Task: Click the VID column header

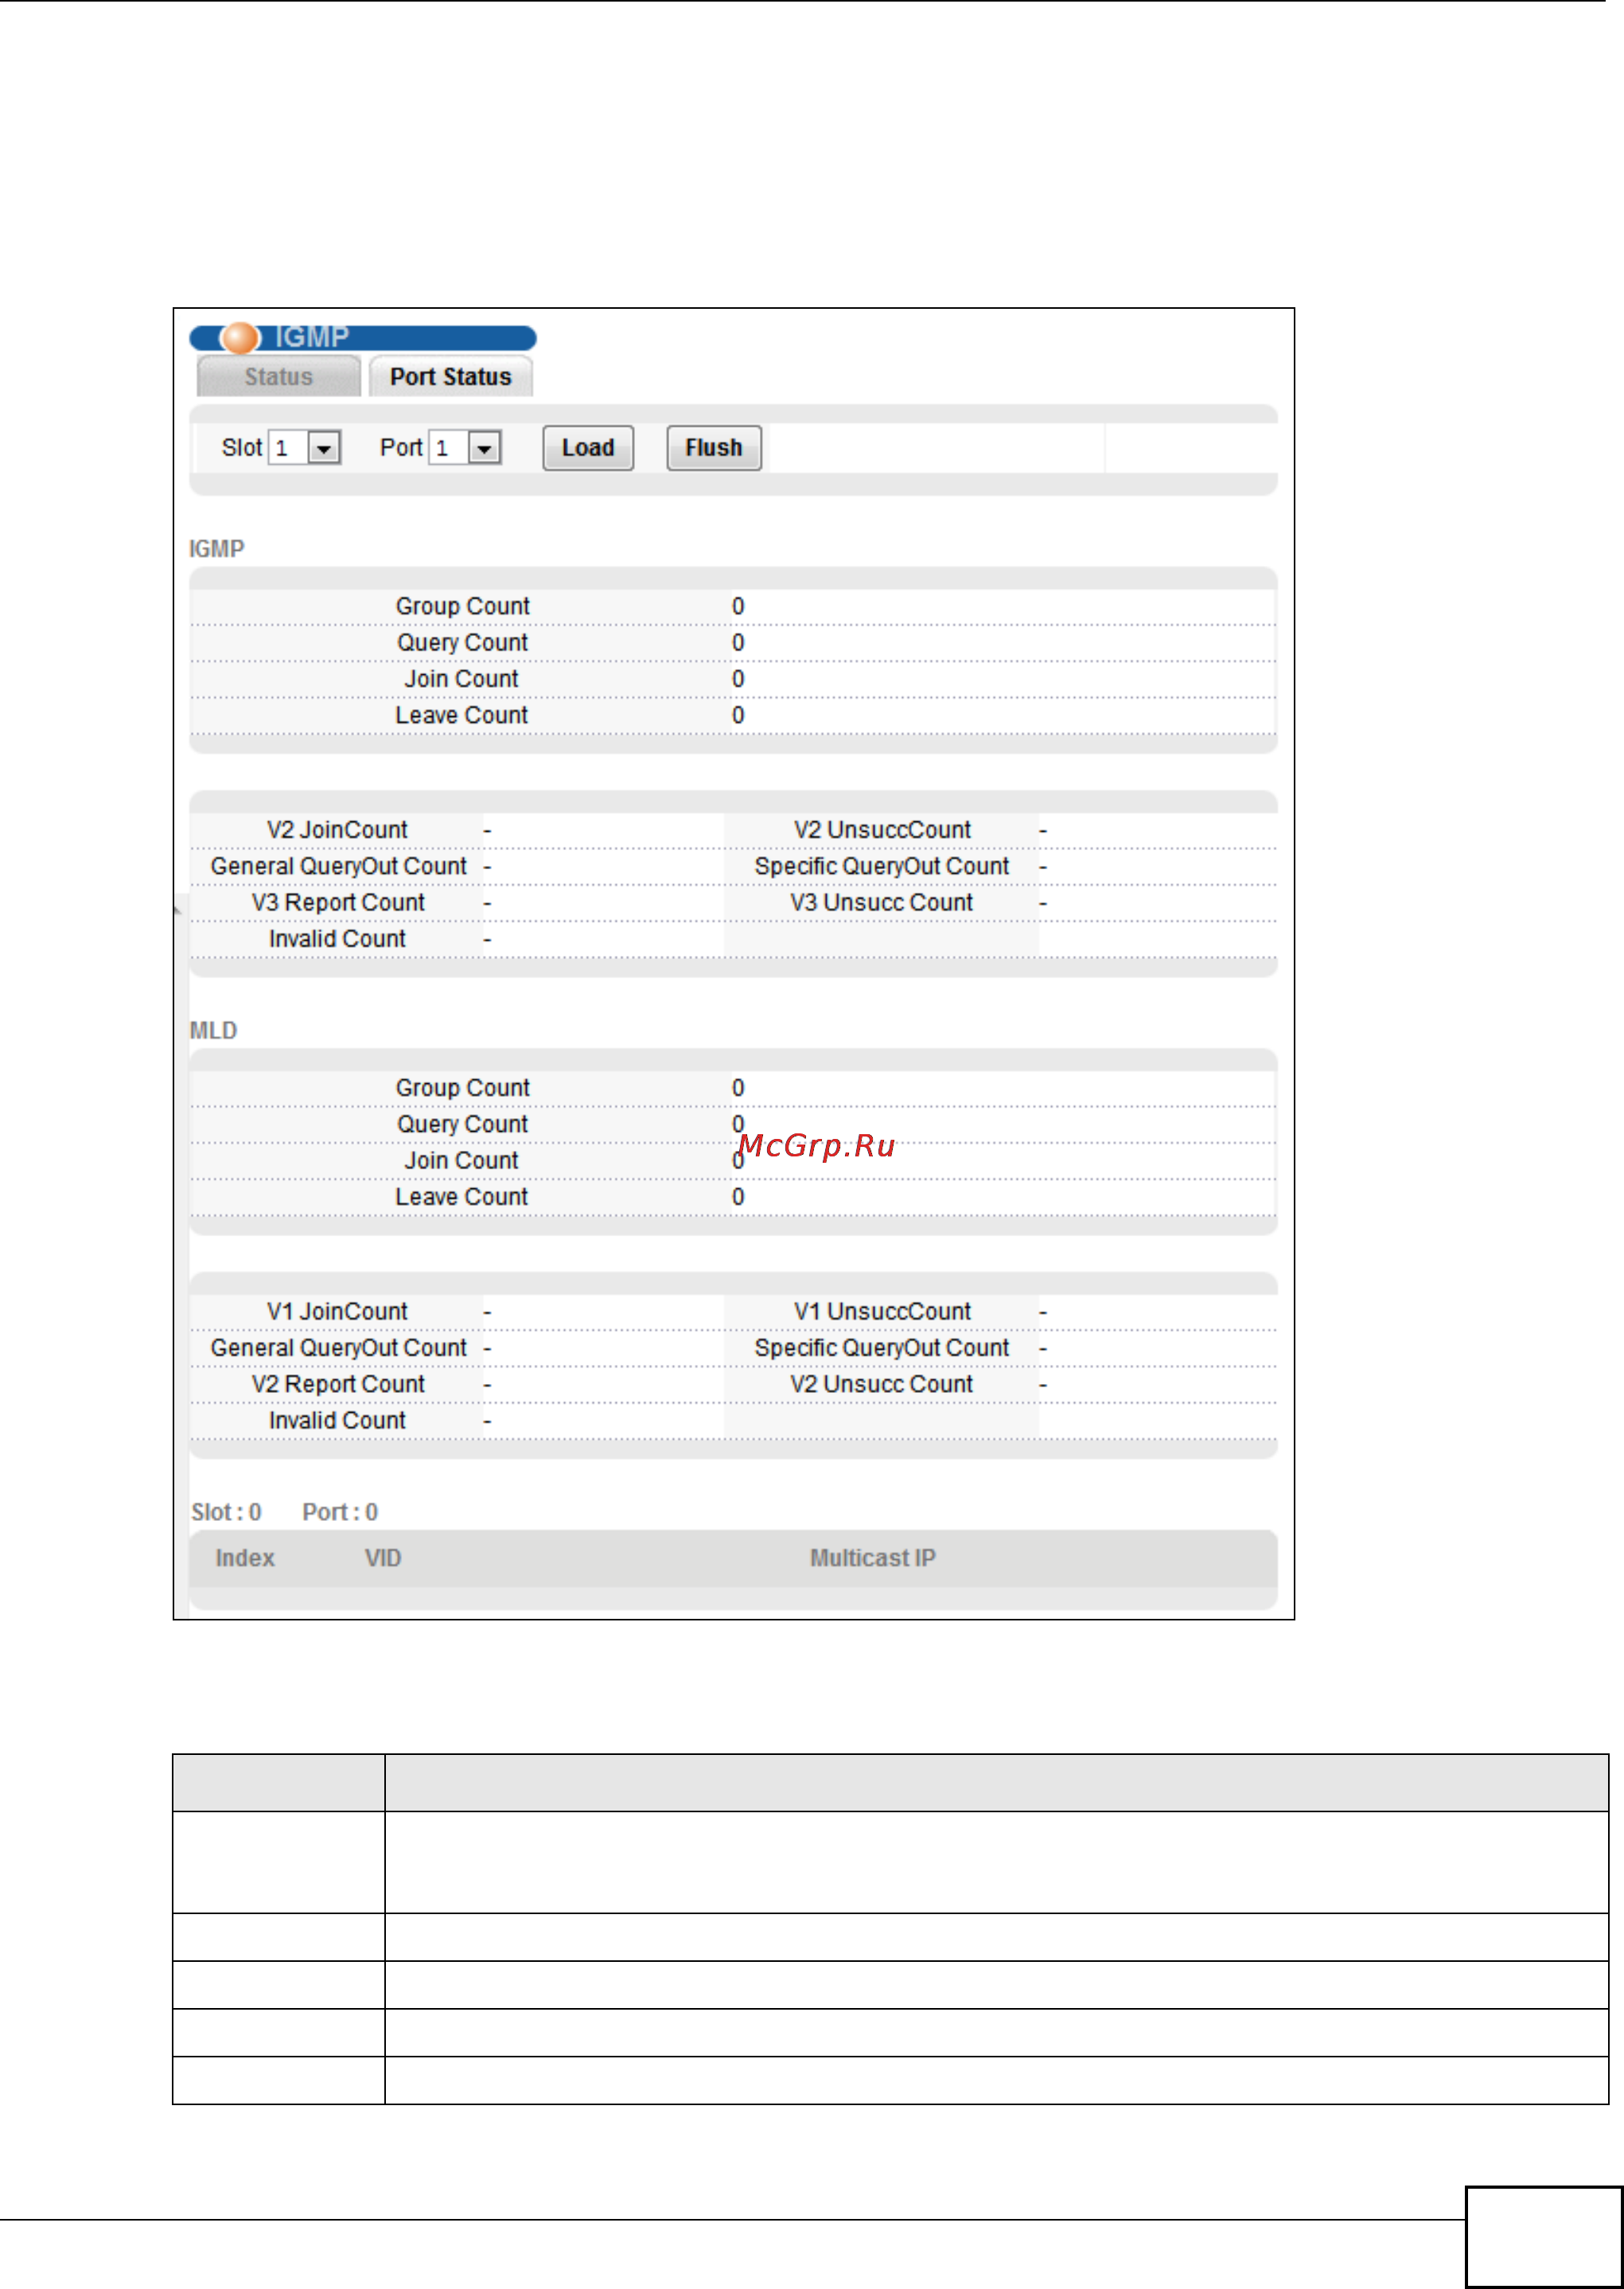Action: pos(382,1558)
